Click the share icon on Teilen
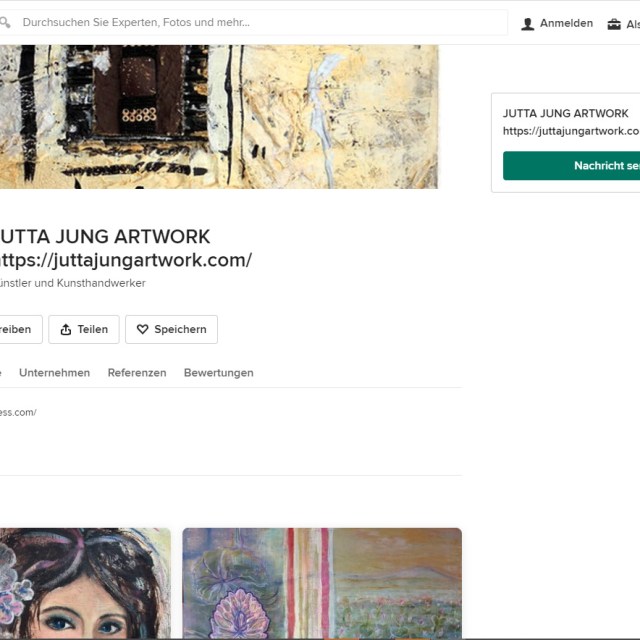The width and height of the screenshot is (640, 640). 66,330
